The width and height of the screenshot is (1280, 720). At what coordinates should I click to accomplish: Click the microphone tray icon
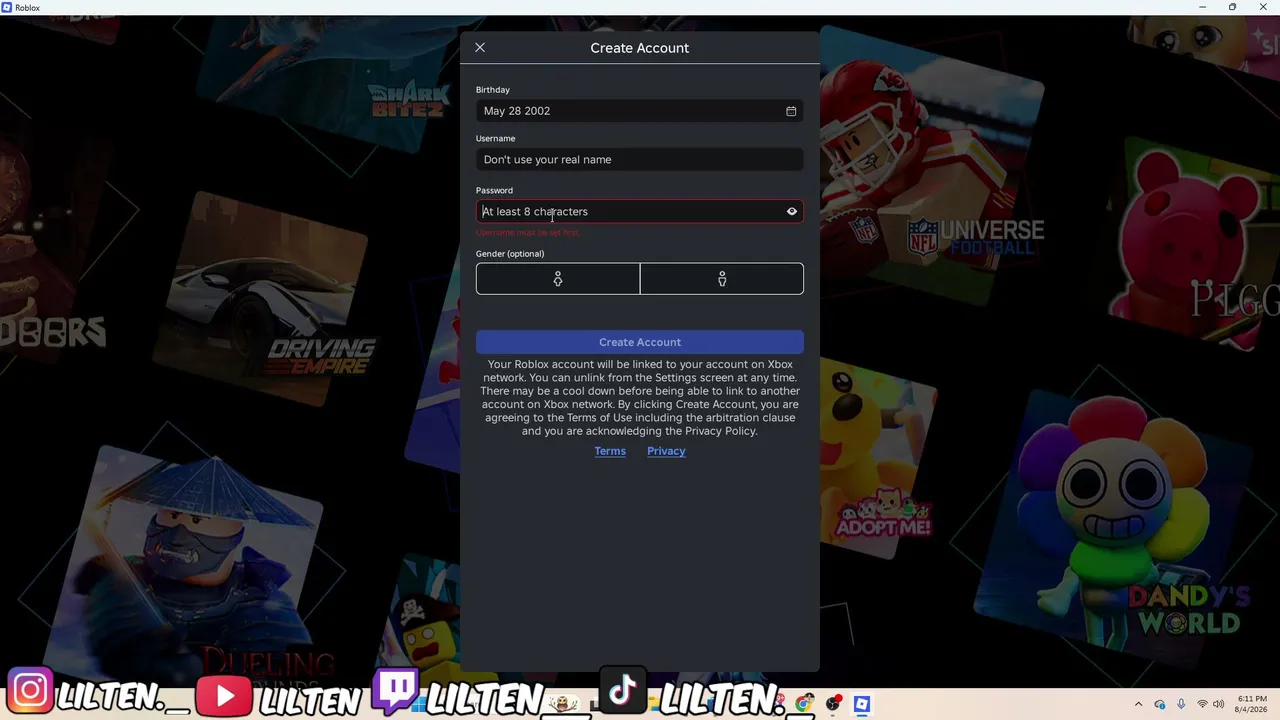1181,704
